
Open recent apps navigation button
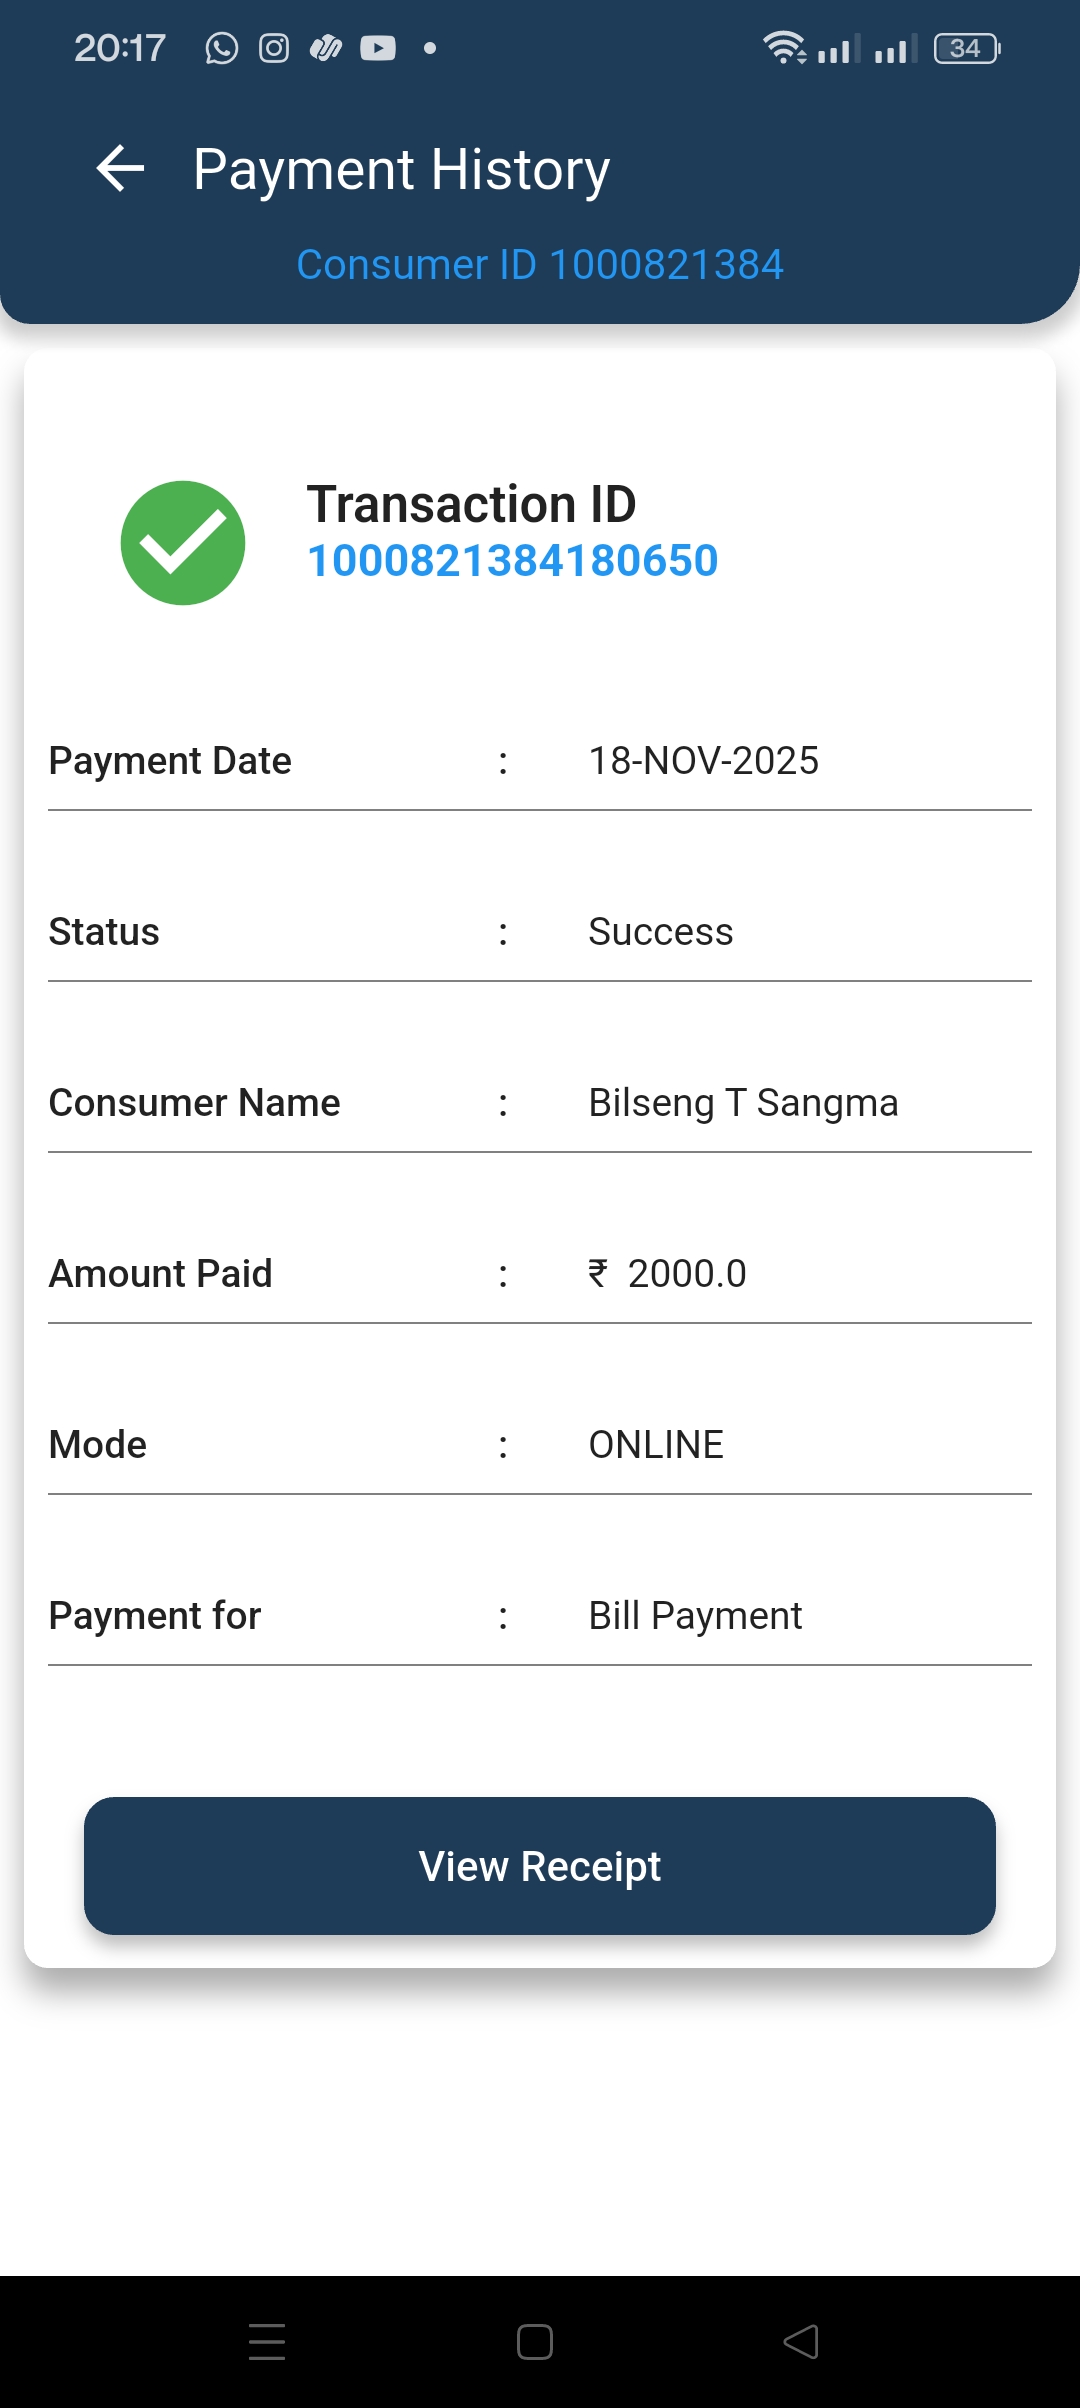pyautogui.click(x=267, y=2342)
